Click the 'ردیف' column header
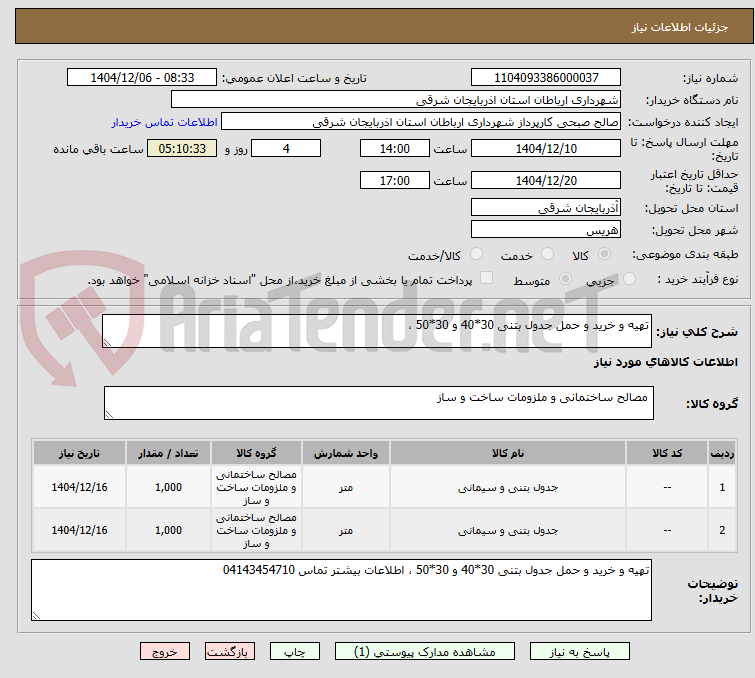 (722, 453)
